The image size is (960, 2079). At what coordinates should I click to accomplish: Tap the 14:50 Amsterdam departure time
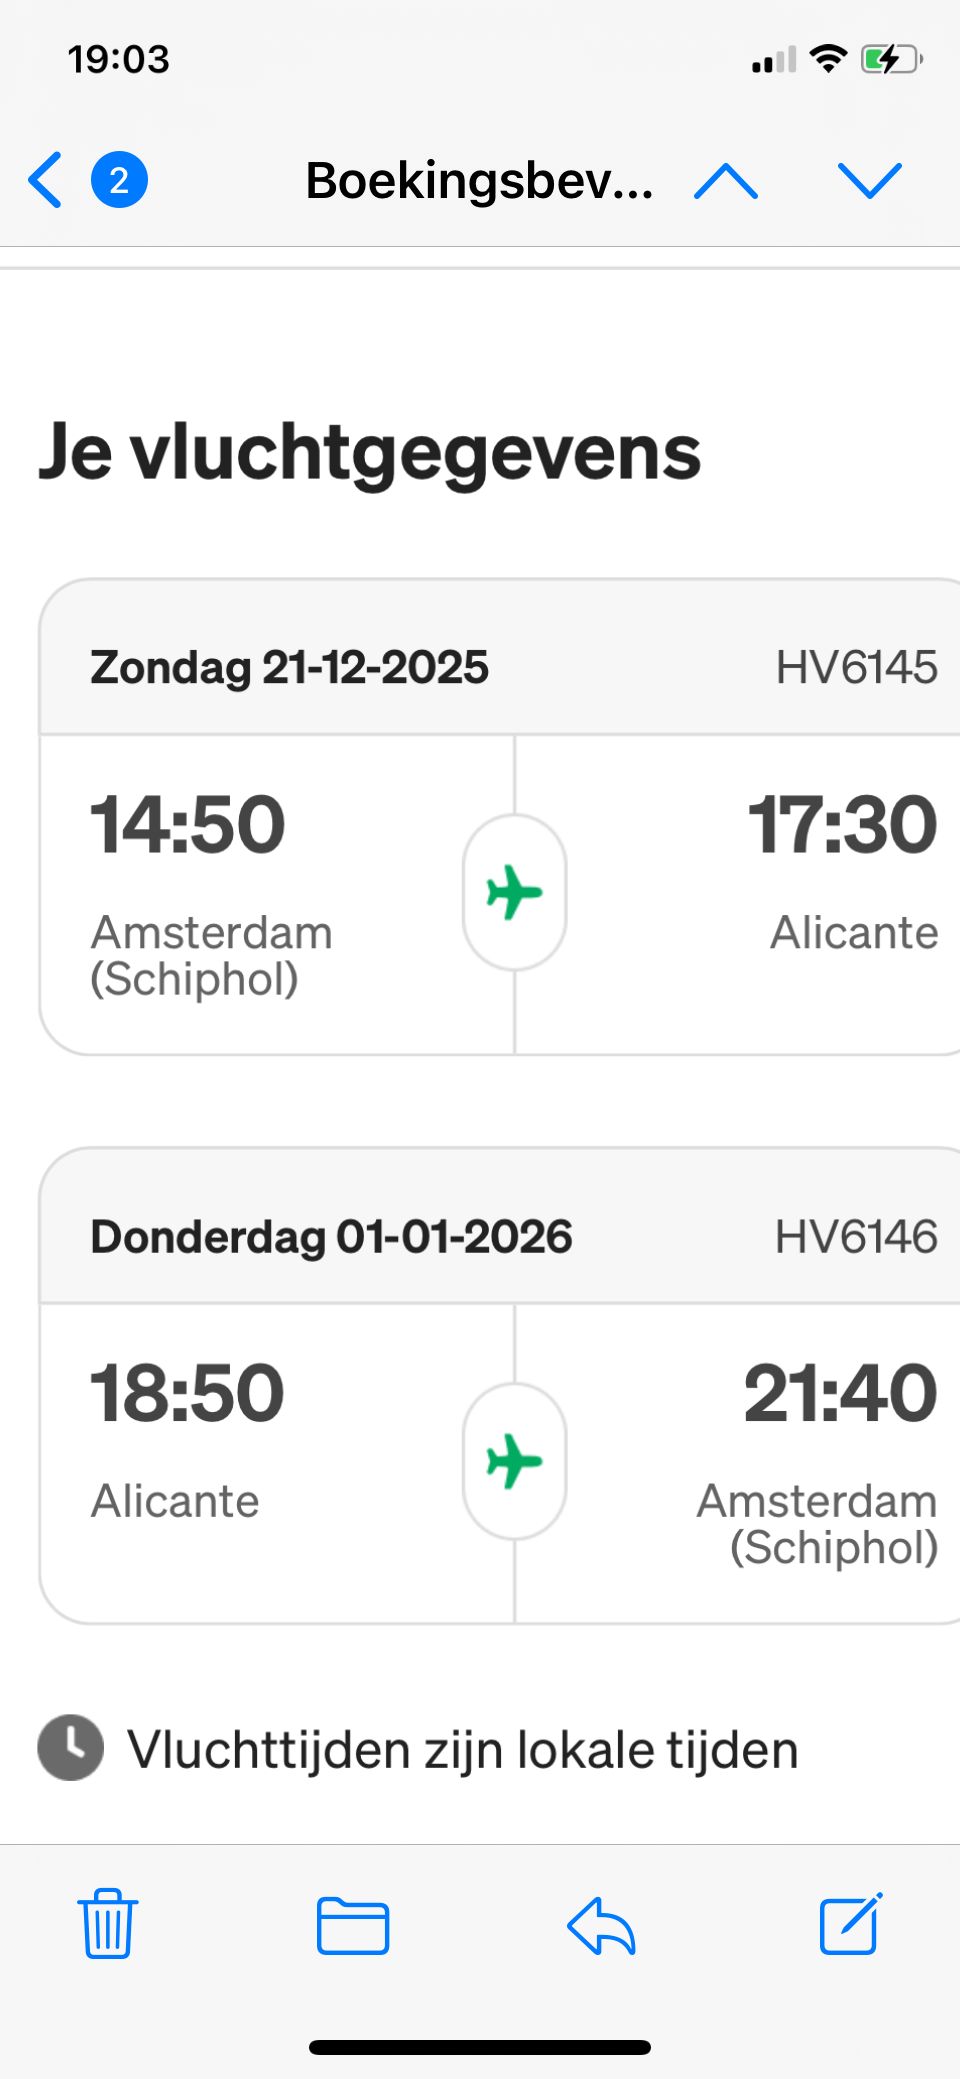click(x=188, y=826)
